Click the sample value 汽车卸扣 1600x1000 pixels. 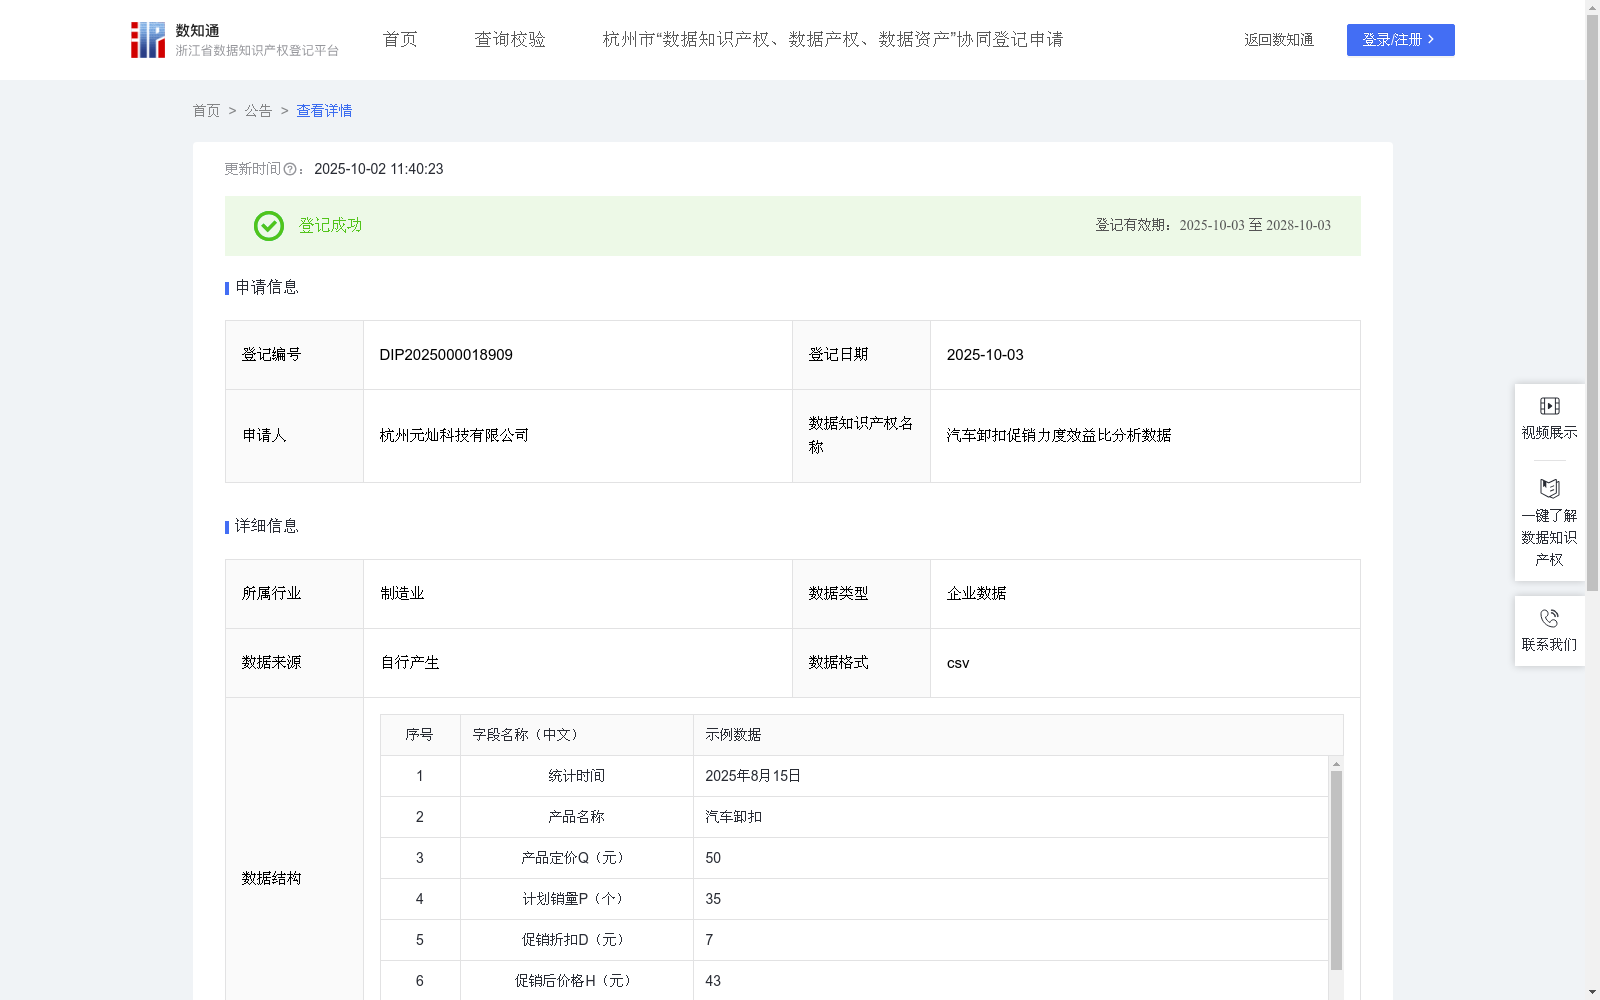[x=733, y=817]
